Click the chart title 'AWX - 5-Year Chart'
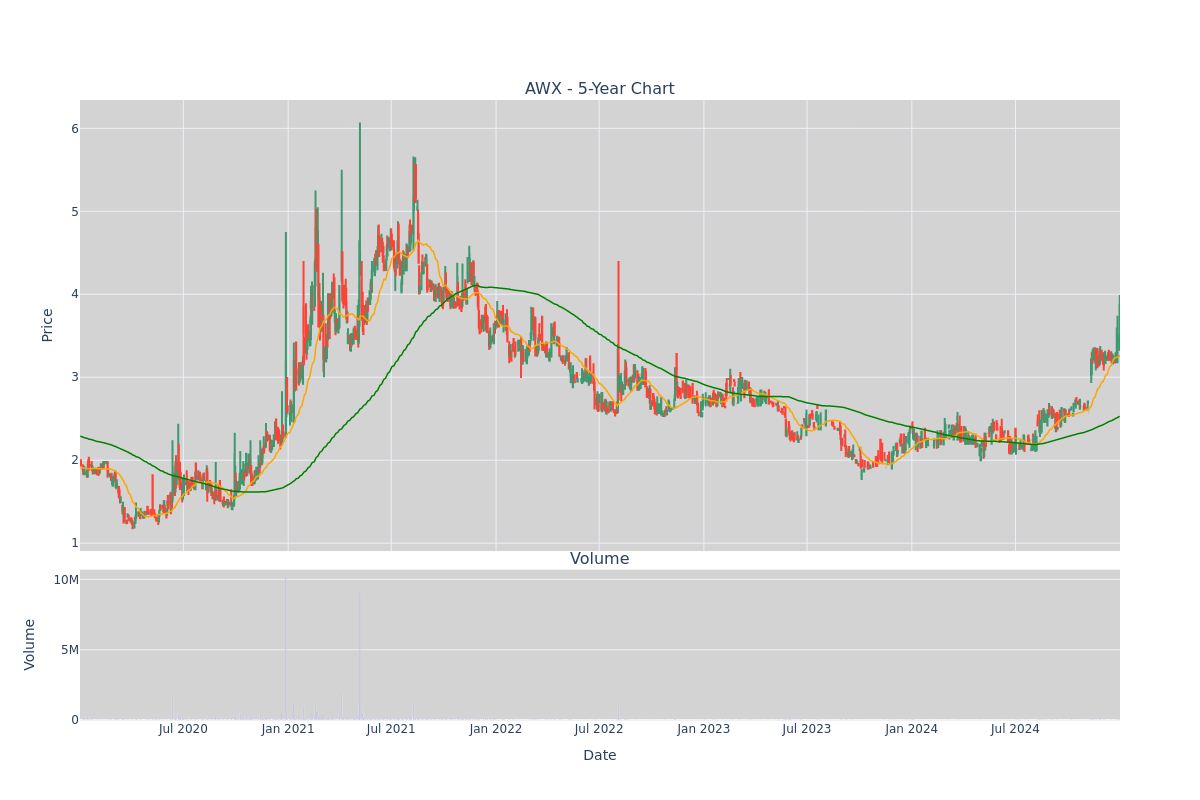This screenshot has width=1200, height=800. pyautogui.click(x=599, y=89)
